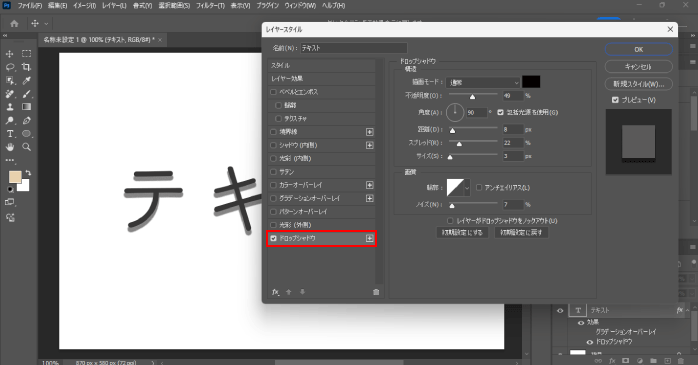Image resolution: width=698 pixels, height=365 pixels.
Task: Collapse テキスト layer effects arrow
Action: coord(688,310)
